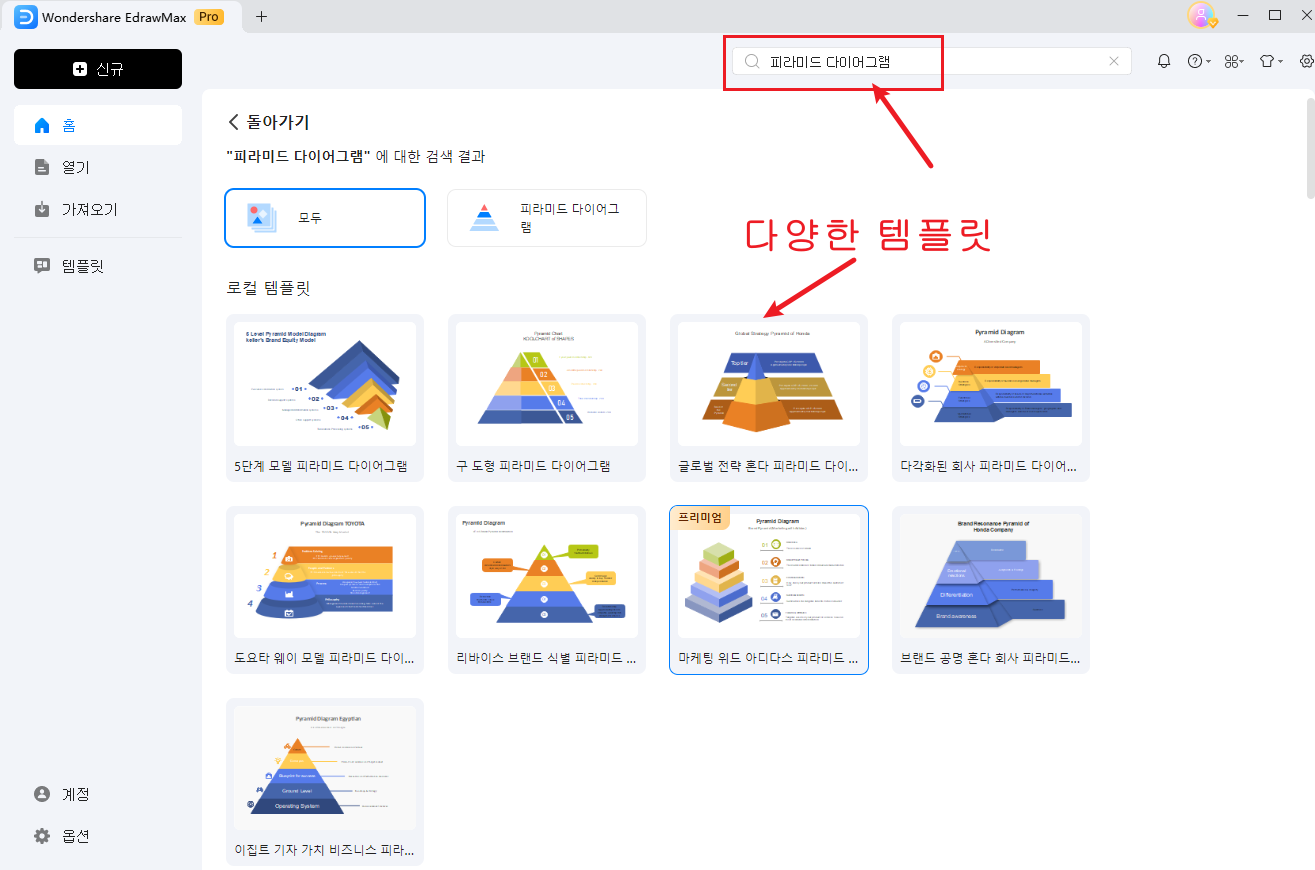The height and width of the screenshot is (870, 1315).
Task: Click the 로컬 템플릿 section heading
Action: [x=269, y=288]
